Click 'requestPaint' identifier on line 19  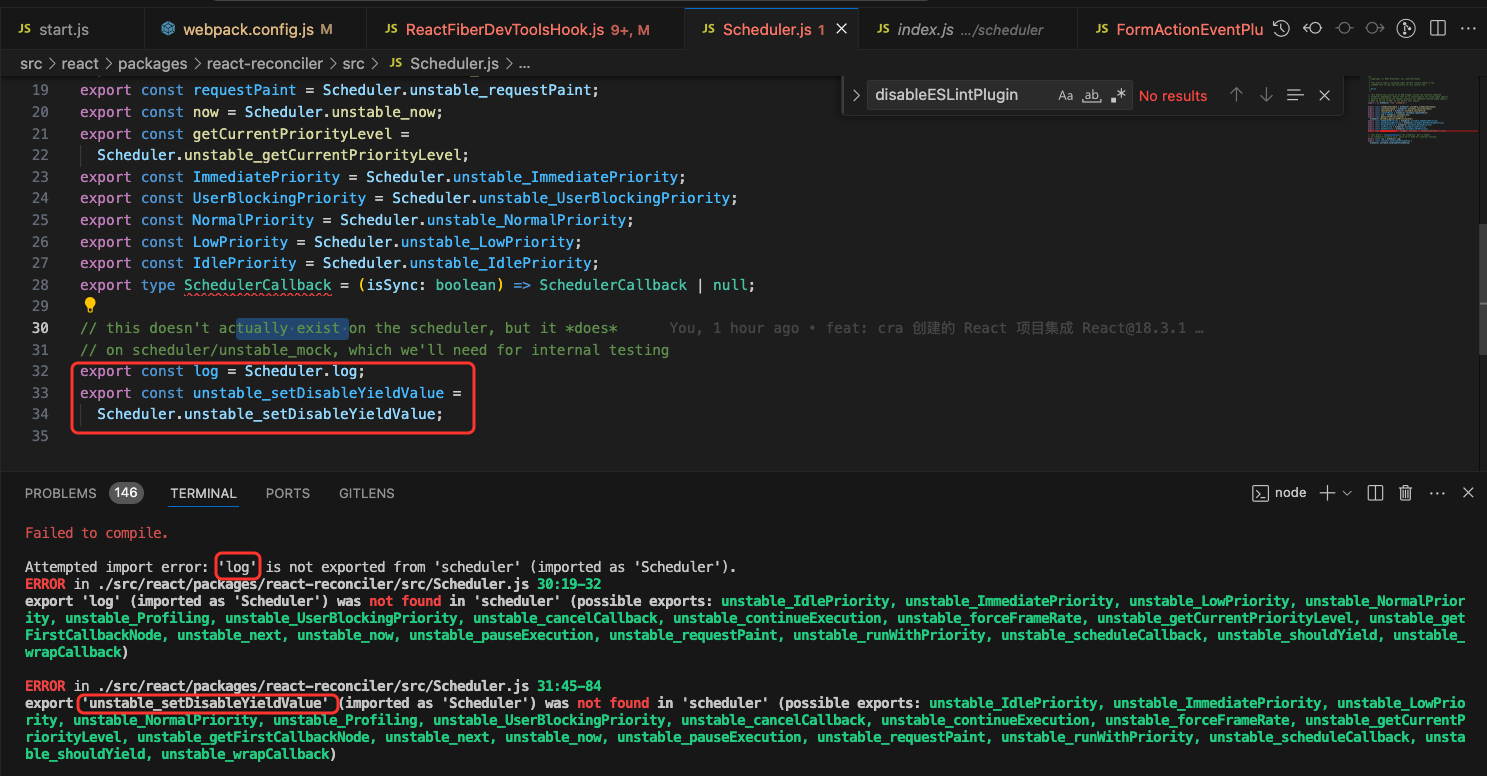tap(245, 90)
